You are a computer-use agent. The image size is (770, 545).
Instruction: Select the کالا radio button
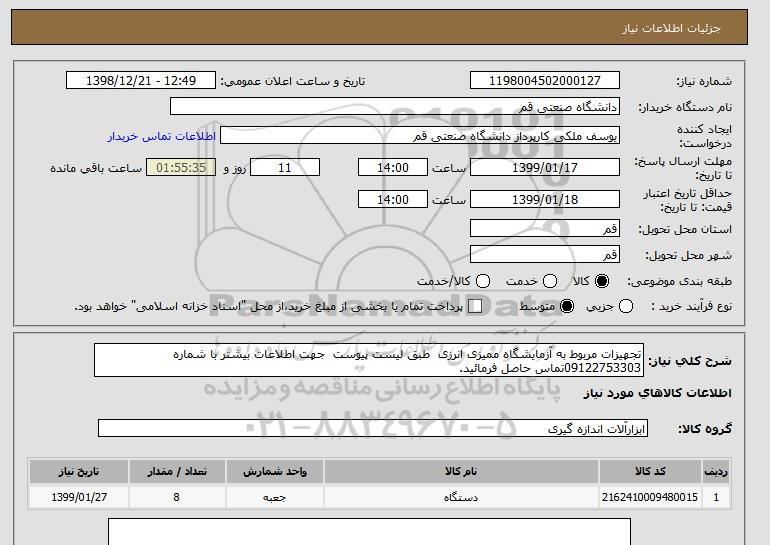tap(602, 281)
